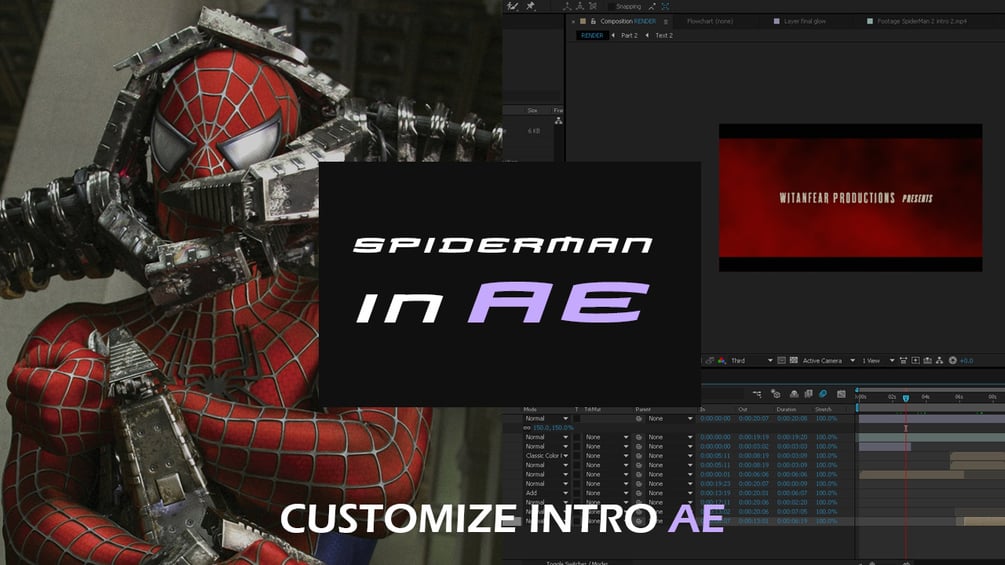Open the first layer Parent None dropdown
1005x565 pixels.
pos(670,419)
